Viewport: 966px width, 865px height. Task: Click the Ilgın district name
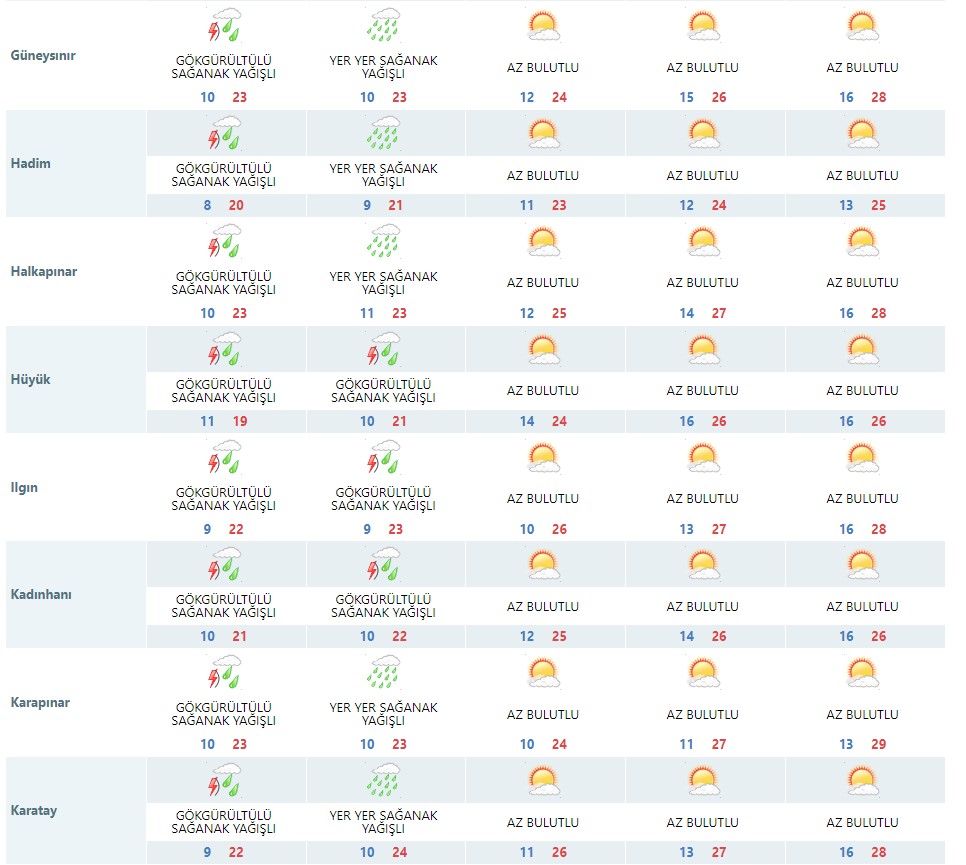click(24, 487)
